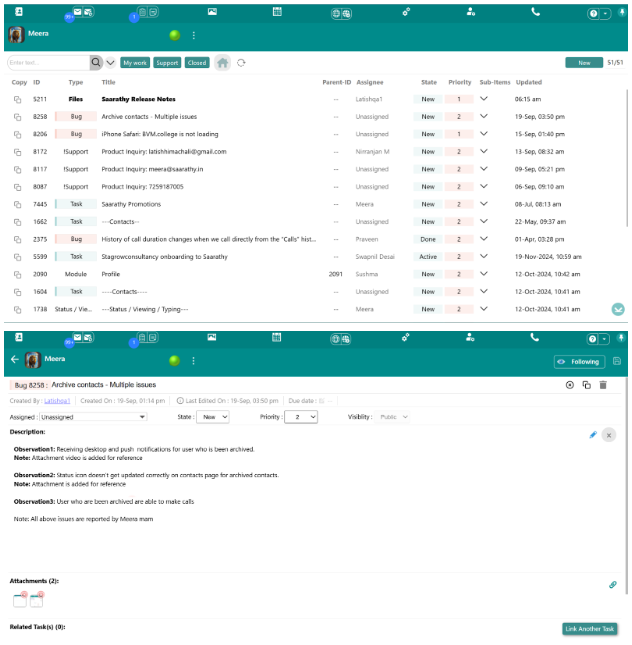Click the home icon in the filter bar
The height and width of the screenshot is (645, 632).
[x=223, y=62]
